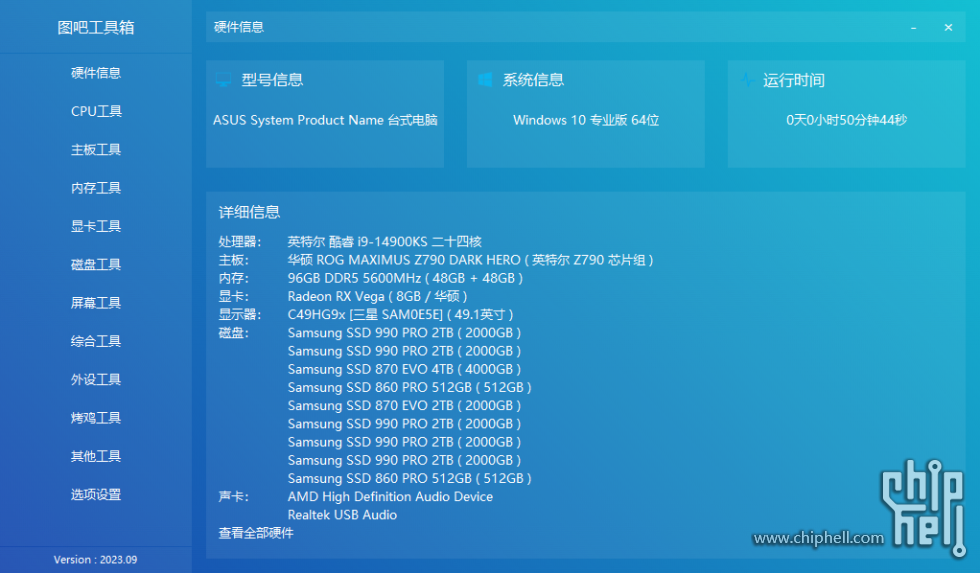
Task: Click the 详细信息 heading
Action: click(x=249, y=212)
